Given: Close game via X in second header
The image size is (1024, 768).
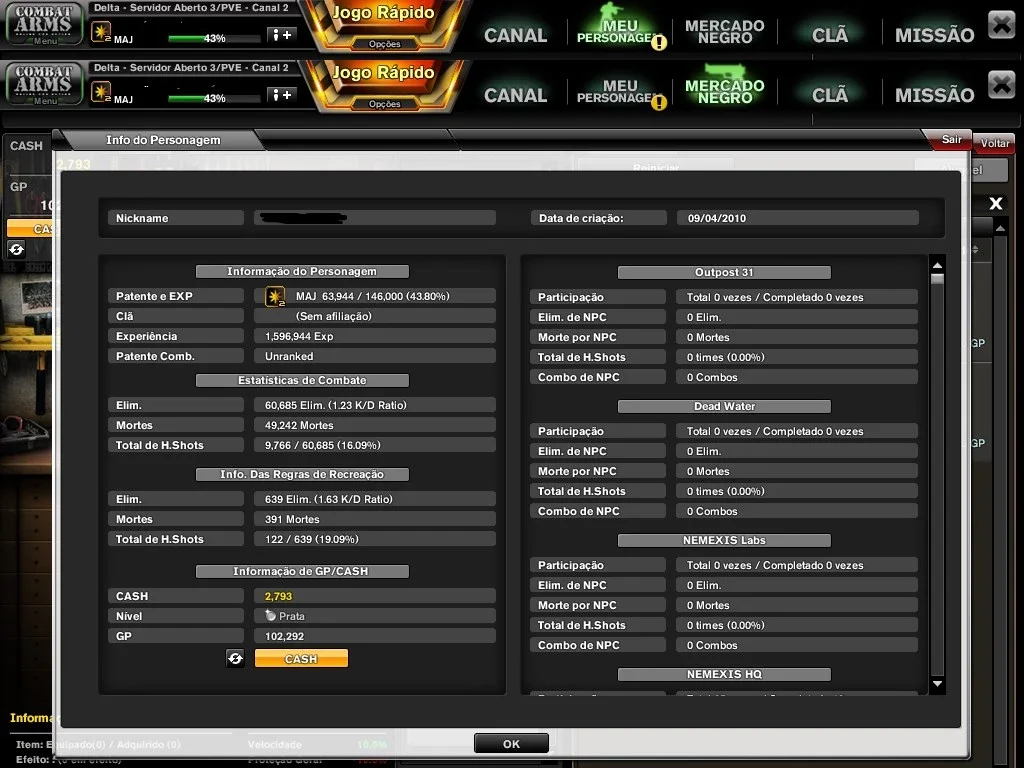Looking at the screenshot, I should [1001, 85].
